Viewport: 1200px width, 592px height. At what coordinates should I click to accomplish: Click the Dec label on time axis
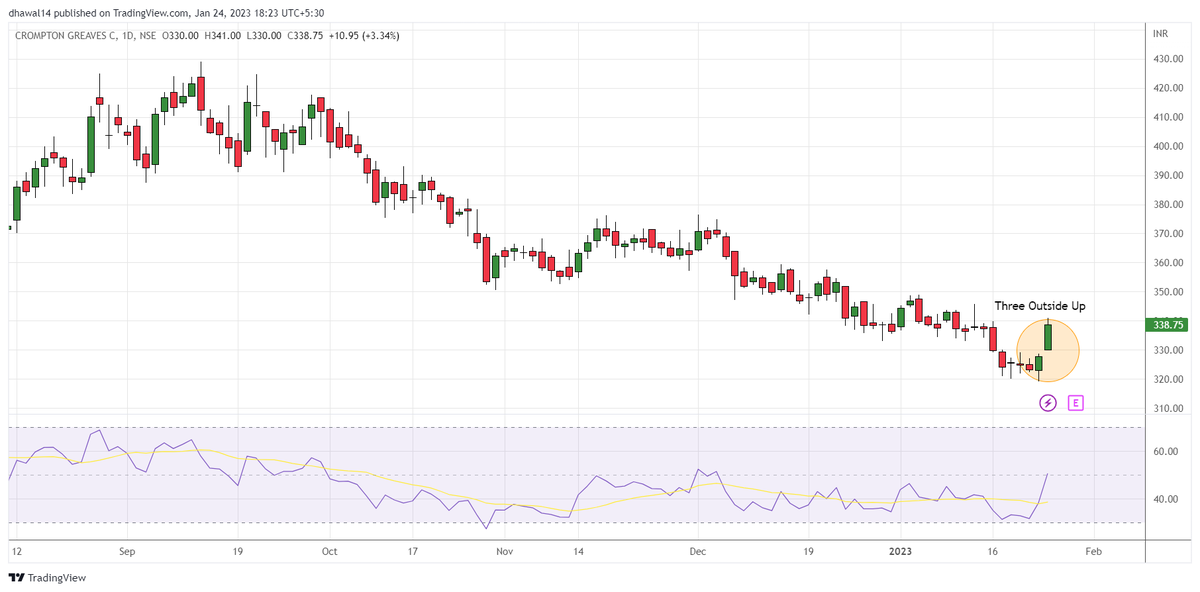pos(698,551)
